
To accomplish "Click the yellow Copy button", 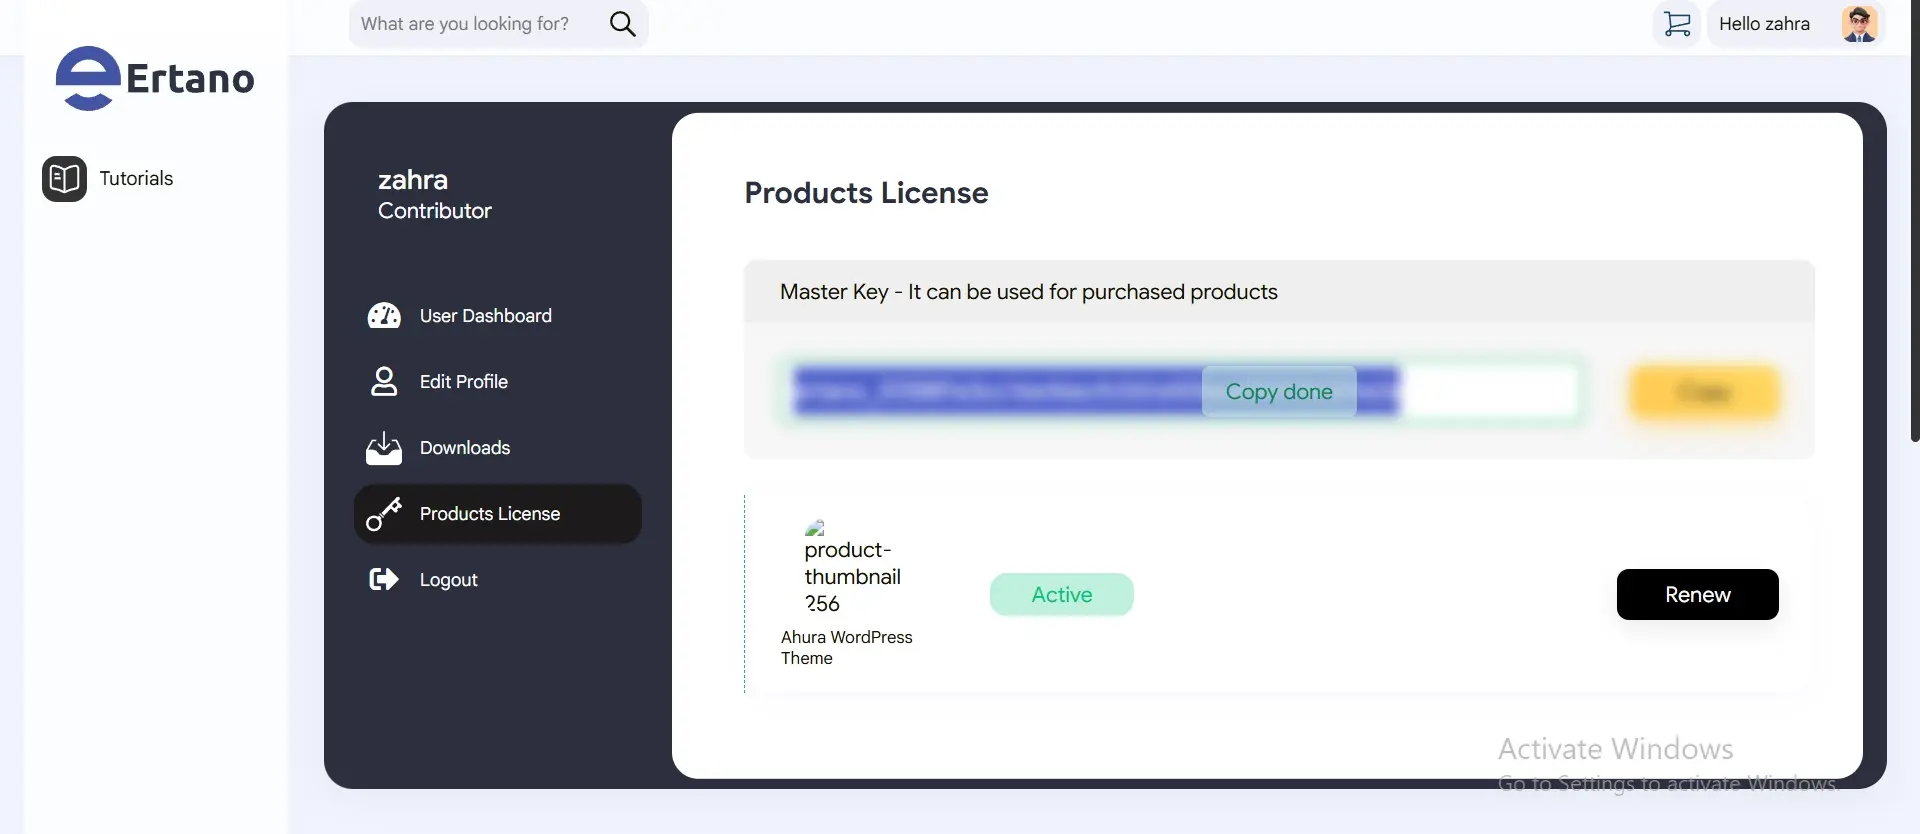I will 1704,392.
